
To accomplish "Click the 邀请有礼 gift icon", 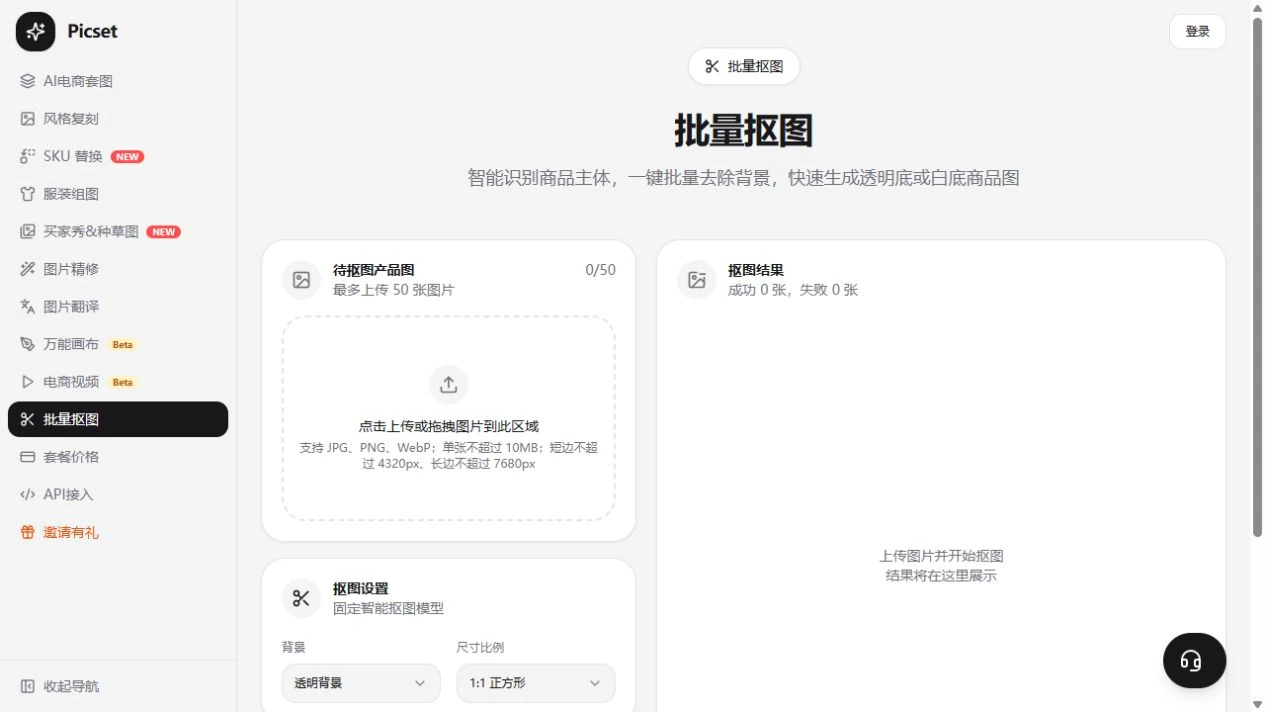I will click(28, 533).
